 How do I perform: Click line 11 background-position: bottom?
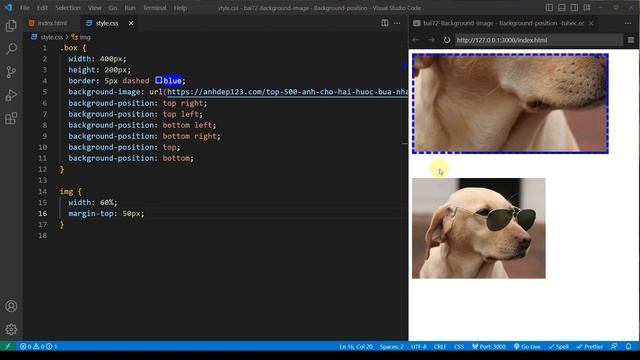131,158
